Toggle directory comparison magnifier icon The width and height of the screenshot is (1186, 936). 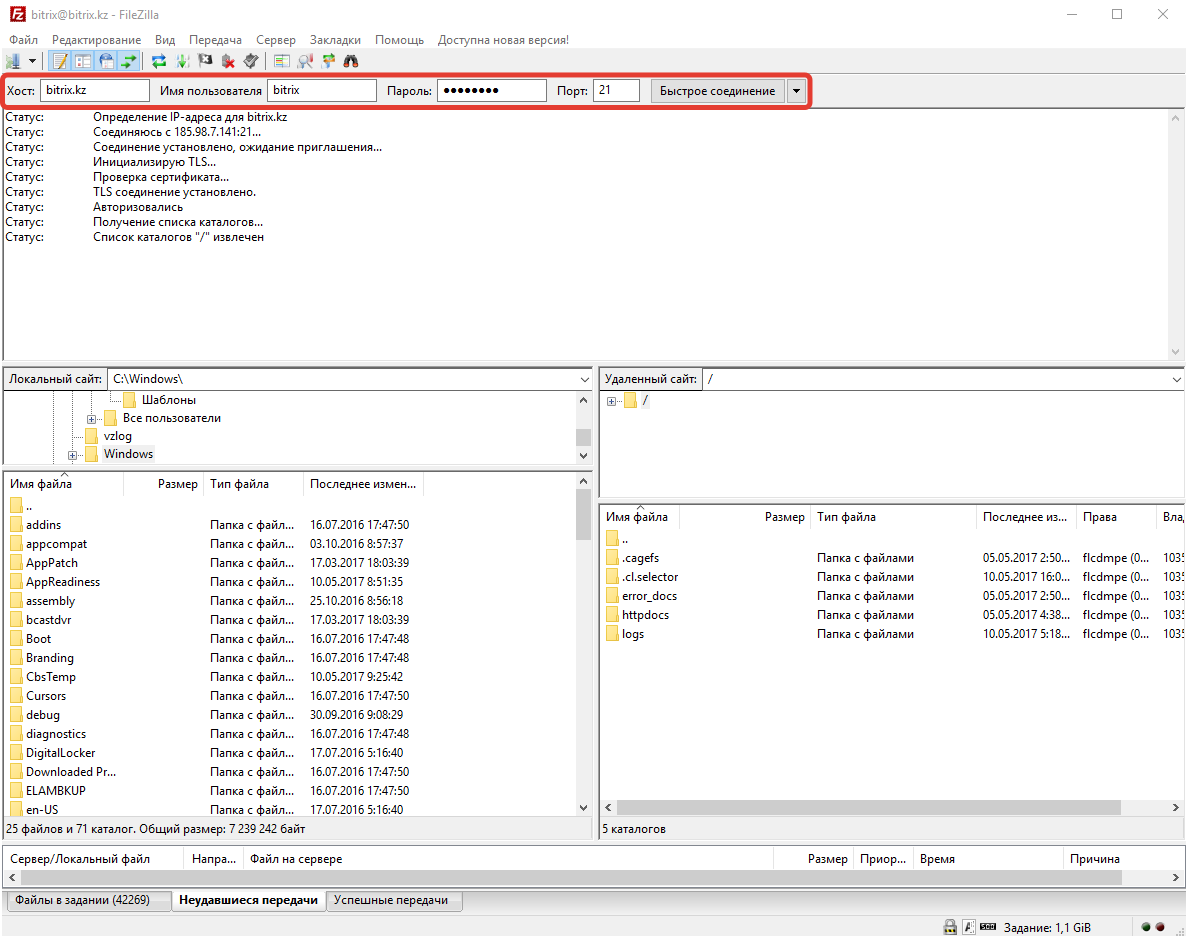(x=305, y=61)
